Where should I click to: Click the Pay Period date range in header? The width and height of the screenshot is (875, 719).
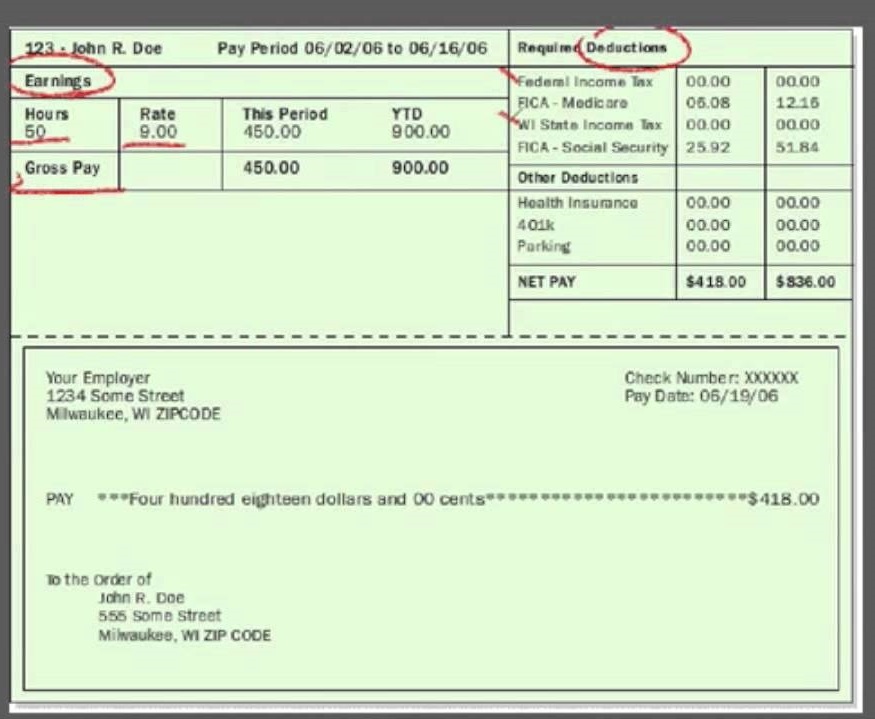(352, 48)
